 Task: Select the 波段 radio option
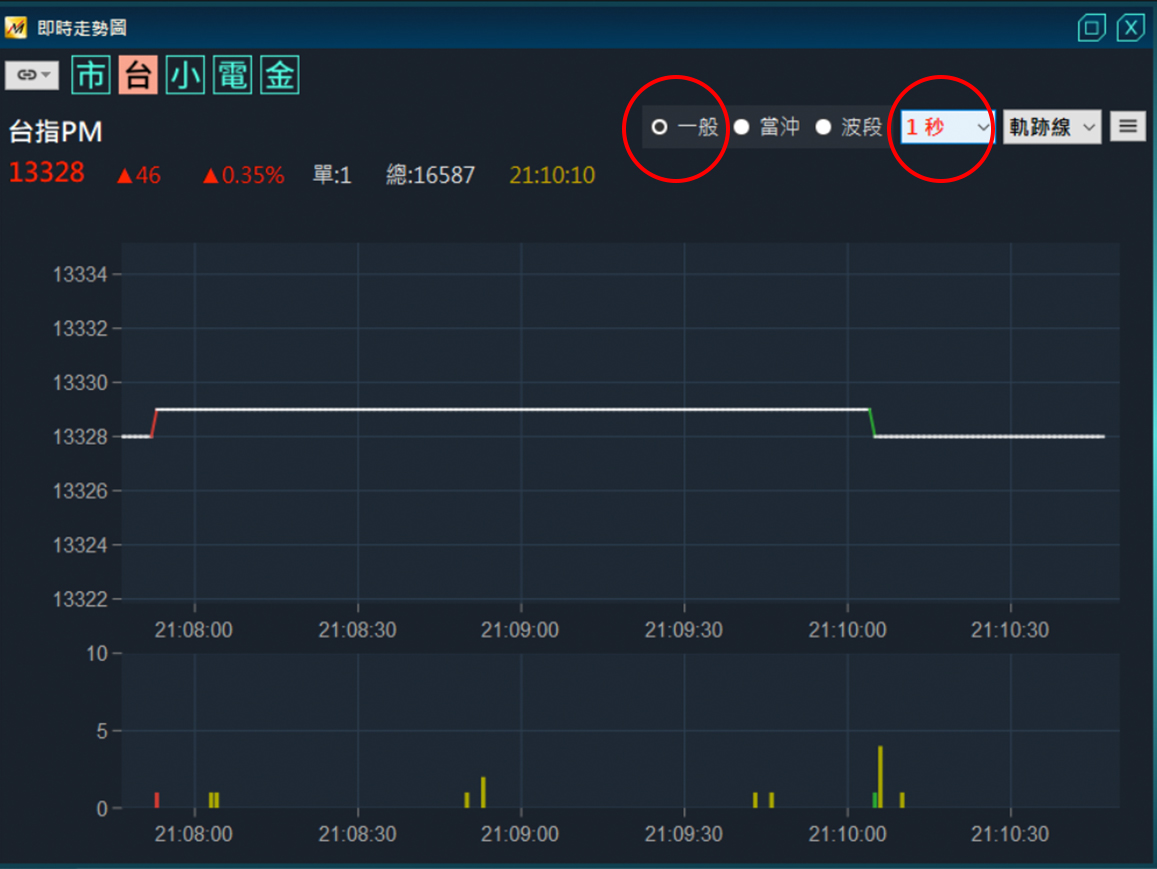(x=824, y=127)
